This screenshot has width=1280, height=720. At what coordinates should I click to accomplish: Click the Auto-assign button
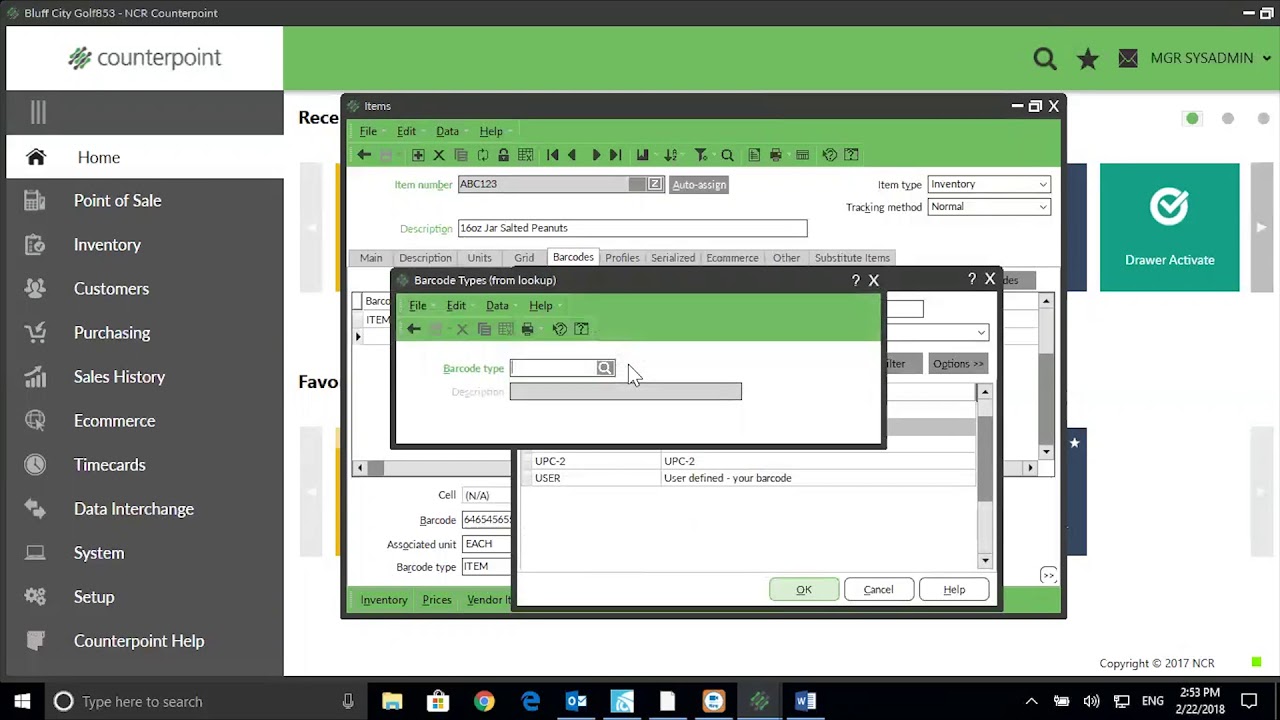(x=699, y=185)
